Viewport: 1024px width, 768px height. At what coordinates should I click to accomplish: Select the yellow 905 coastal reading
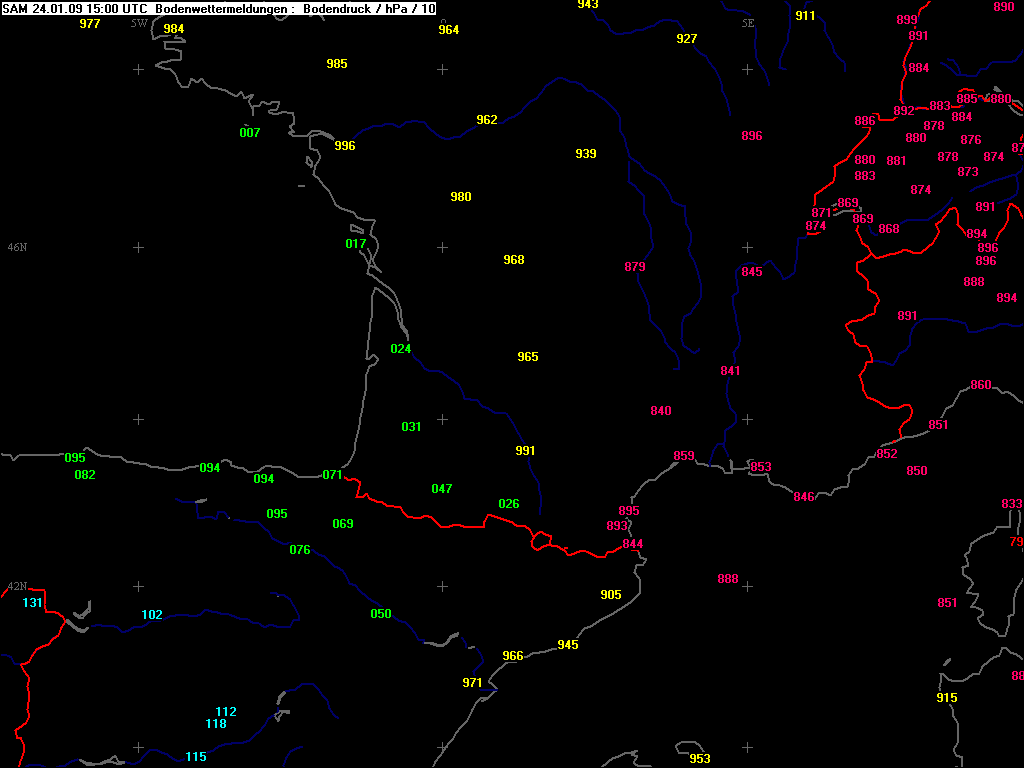click(x=611, y=595)
